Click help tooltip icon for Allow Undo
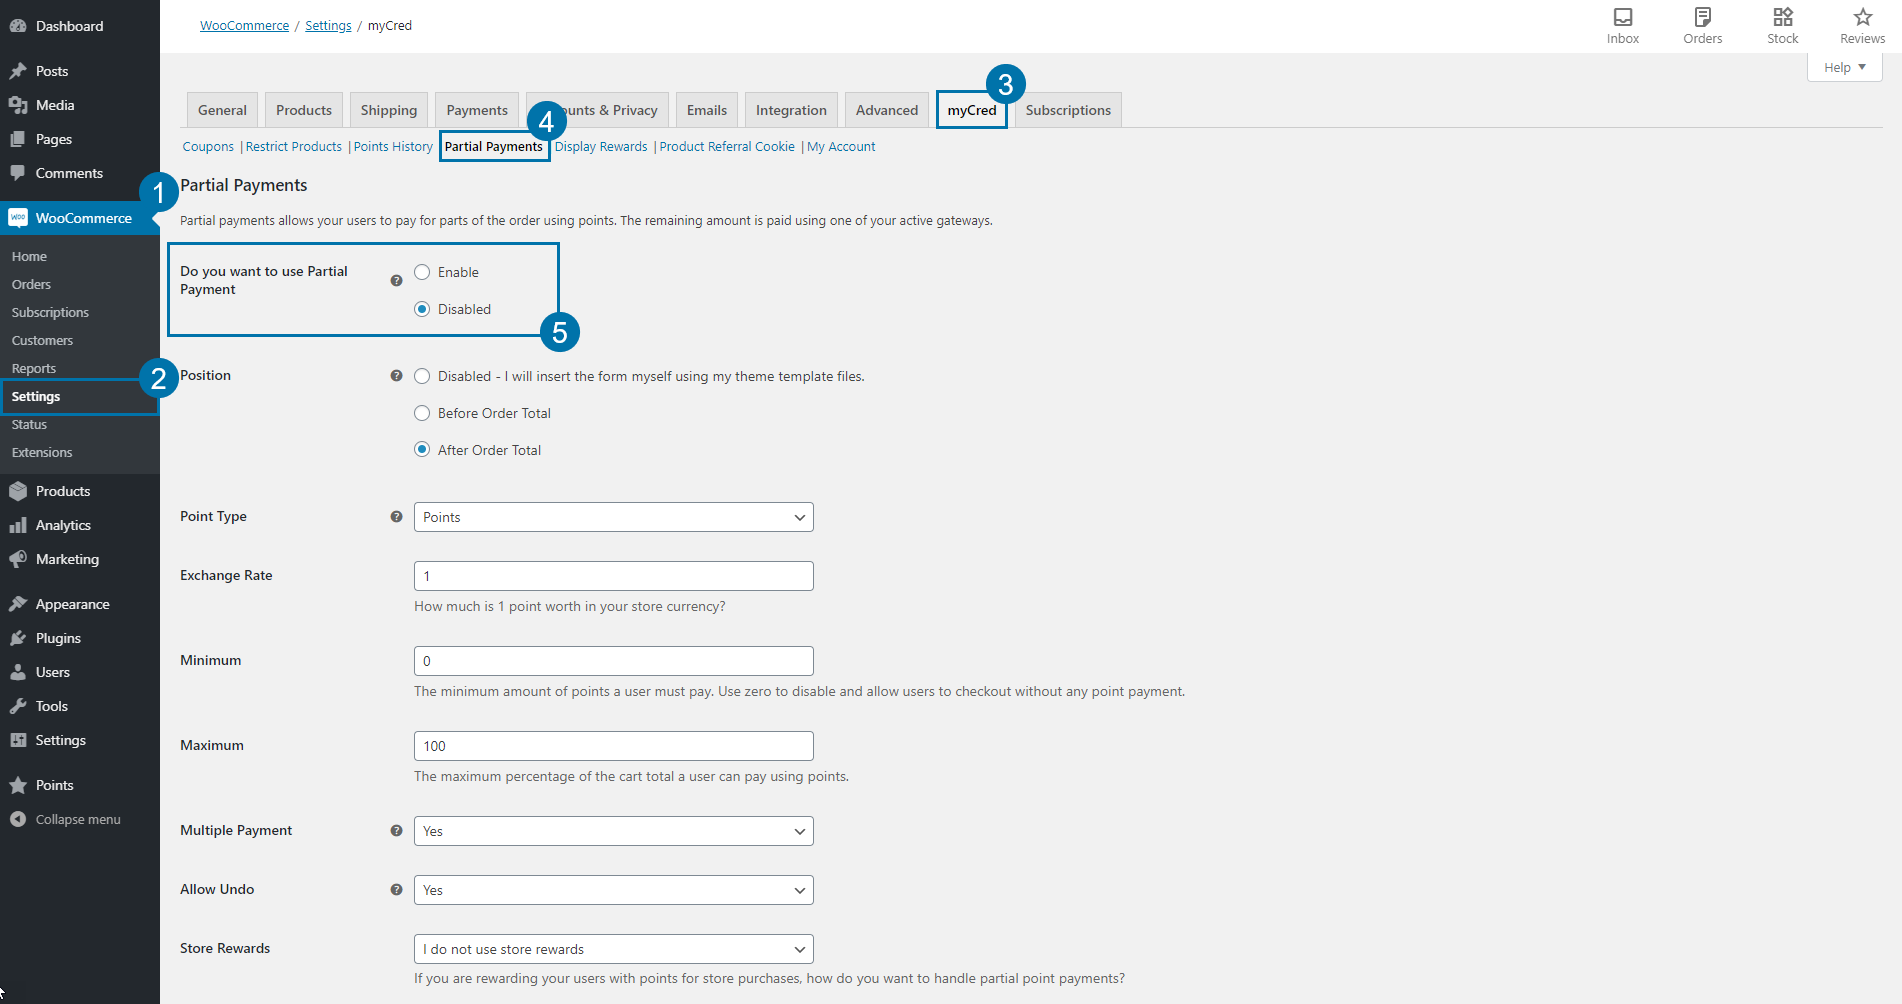Screen dimensions: 1902x1004 [x=397, y=890]
